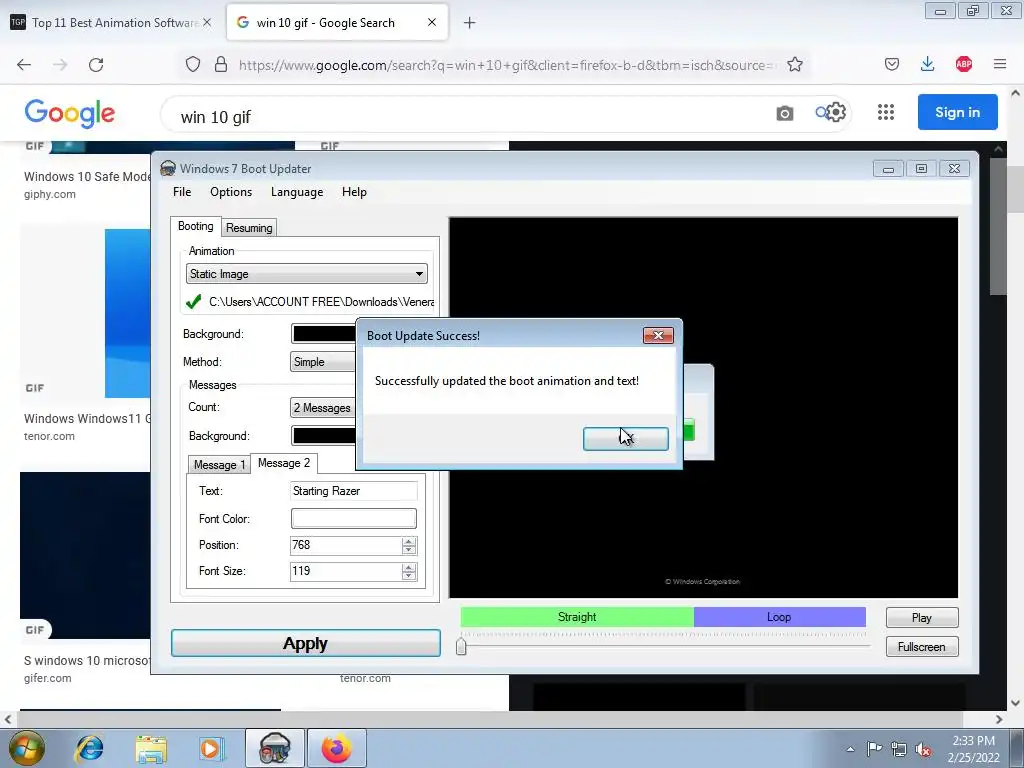This screenshot has height=768, width=1024.
Task: Launch Internet Explorer from taskbar
Action: tap(89, 748)
